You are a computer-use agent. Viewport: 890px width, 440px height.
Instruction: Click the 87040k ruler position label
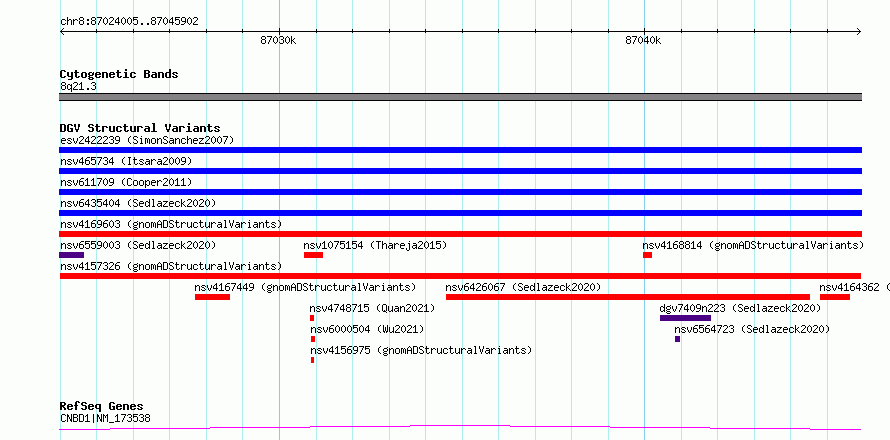click(x=643, y=41)
